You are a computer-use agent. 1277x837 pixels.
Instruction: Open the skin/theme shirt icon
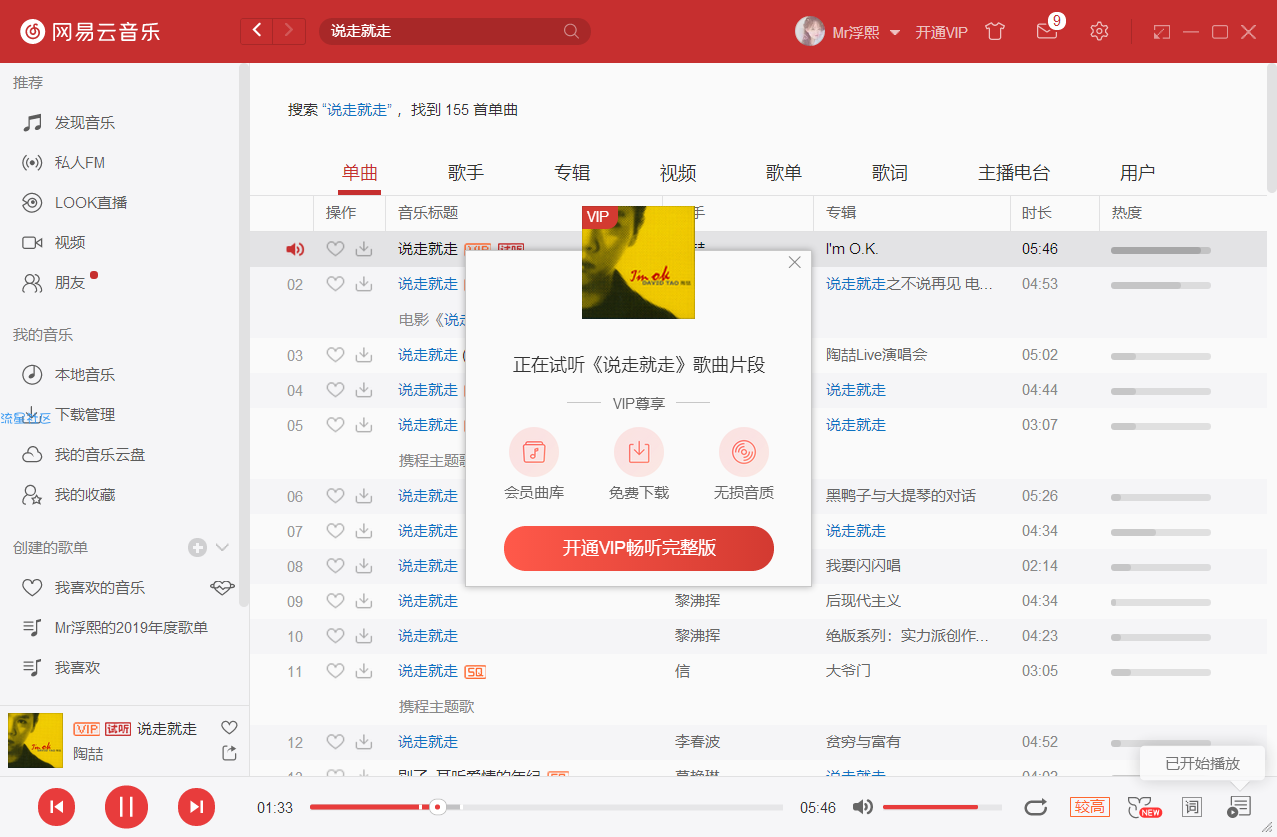[x=994, y=31]
